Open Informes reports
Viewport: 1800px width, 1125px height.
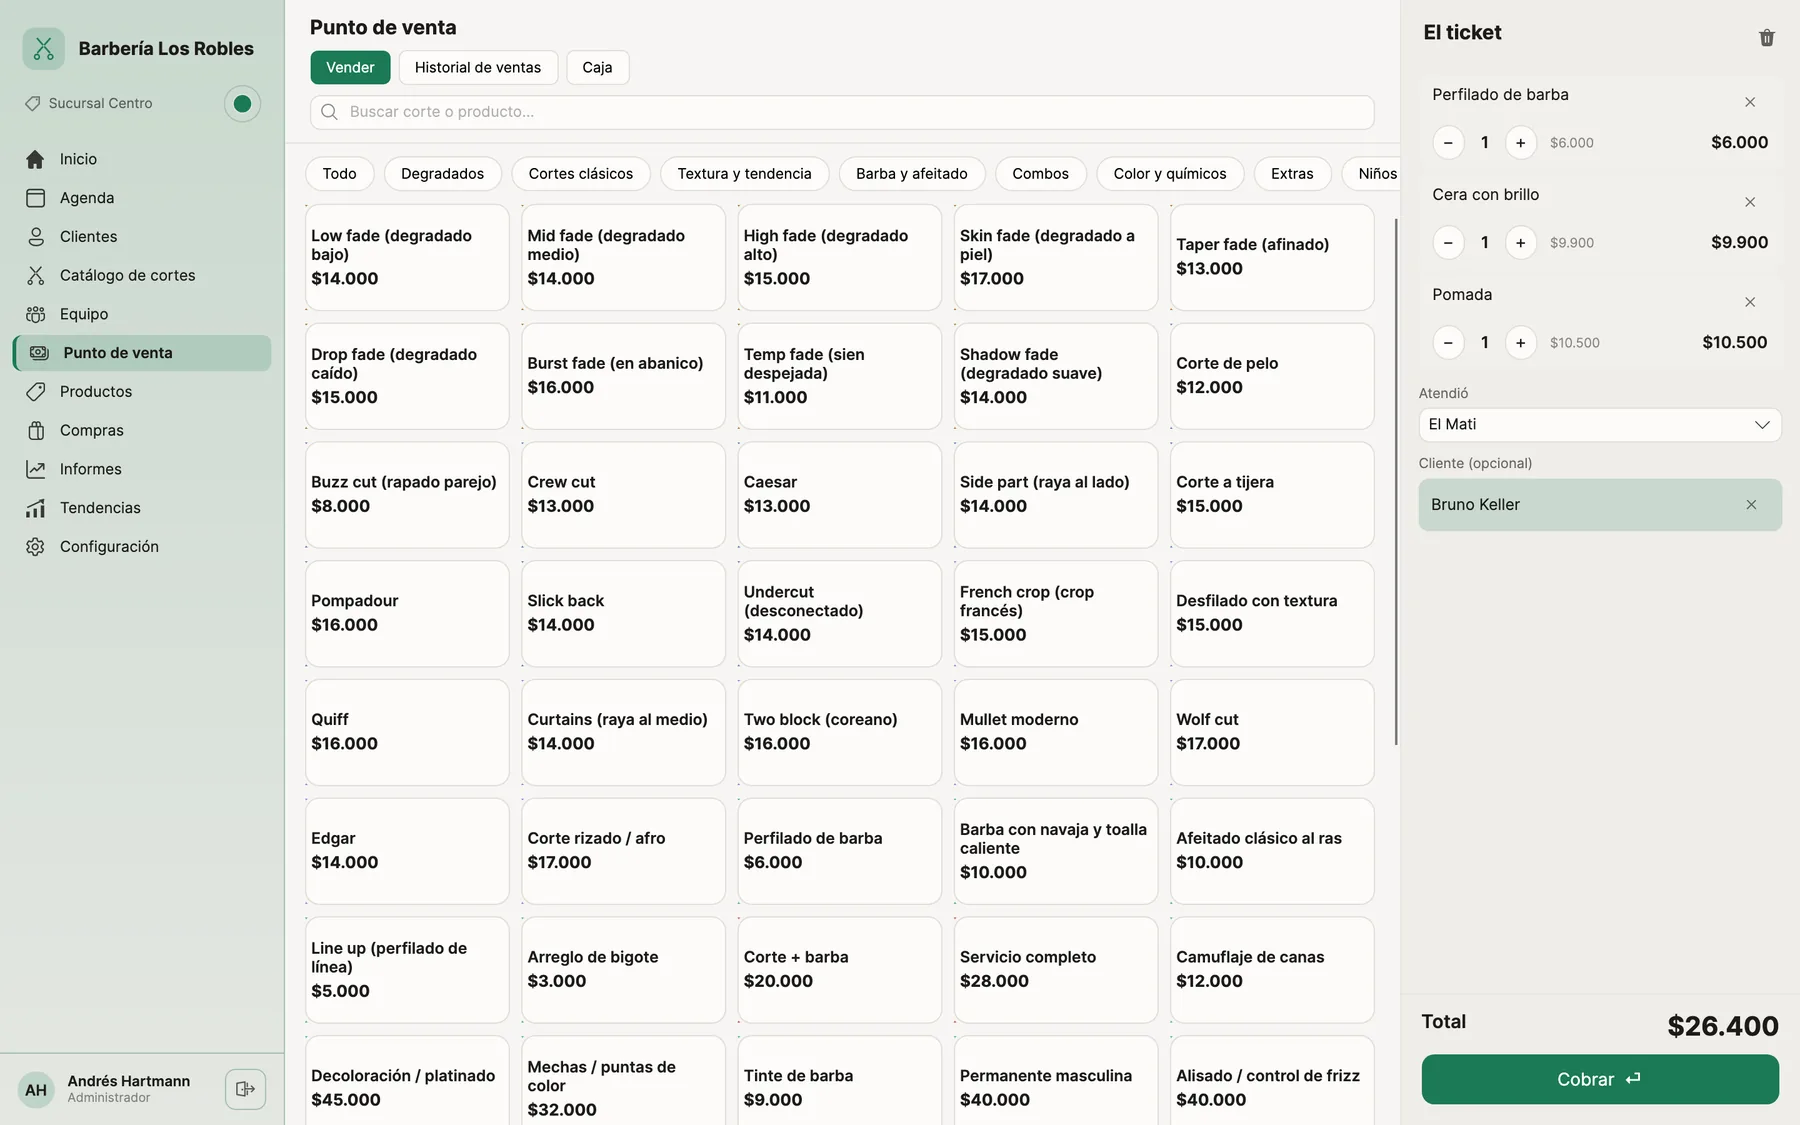pyautogui.click(x=142, y=469)
